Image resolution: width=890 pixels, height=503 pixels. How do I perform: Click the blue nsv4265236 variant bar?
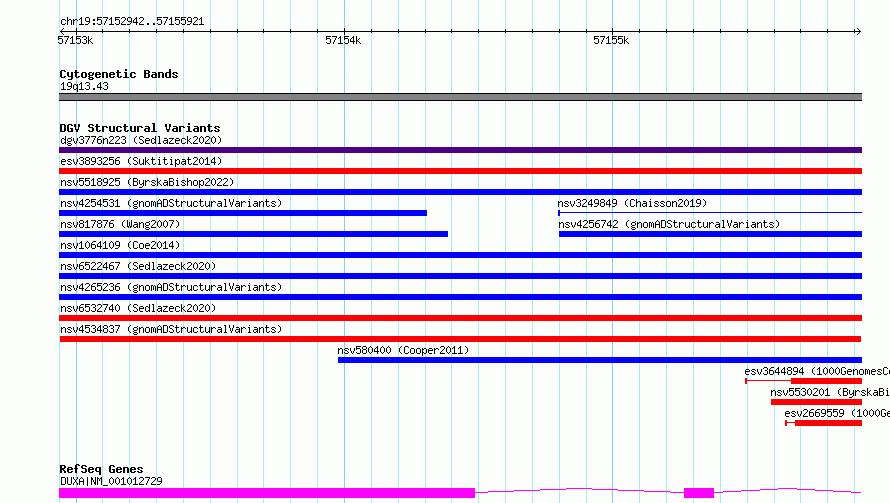460,297
